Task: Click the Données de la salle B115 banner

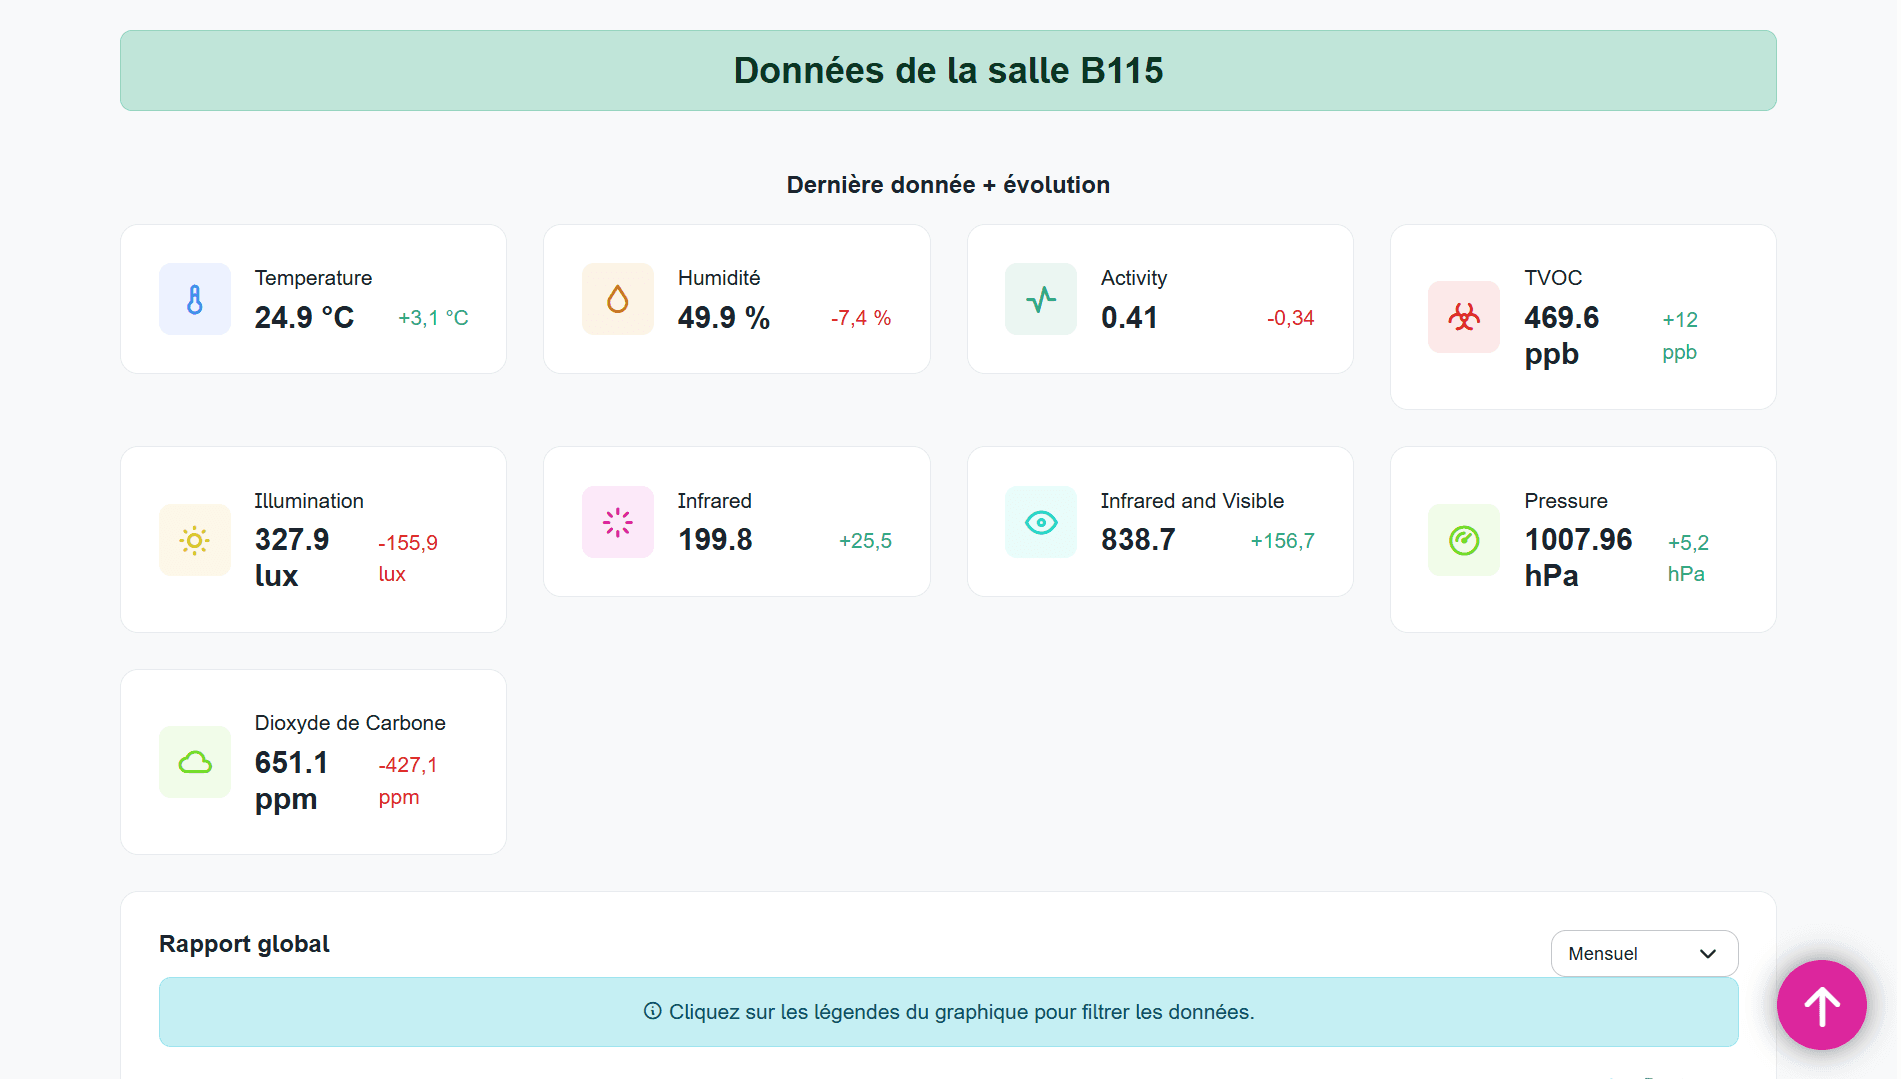Action: click(x=948, y=70)
